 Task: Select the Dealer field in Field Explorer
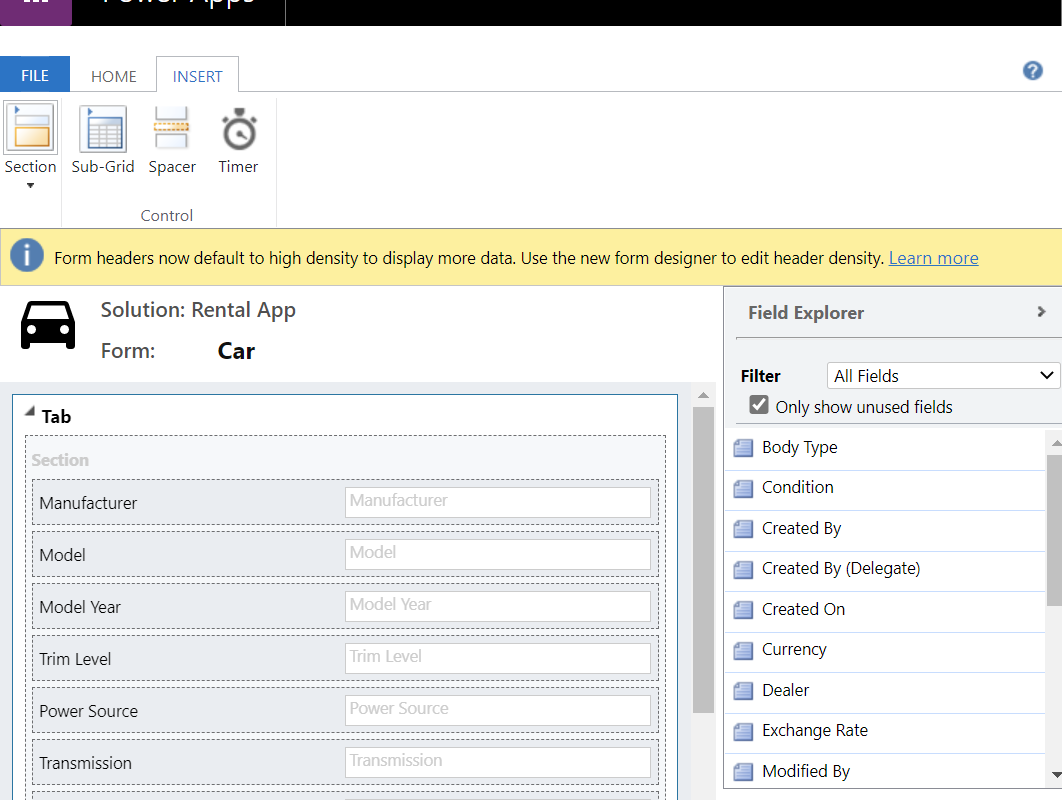pos(785,690)
